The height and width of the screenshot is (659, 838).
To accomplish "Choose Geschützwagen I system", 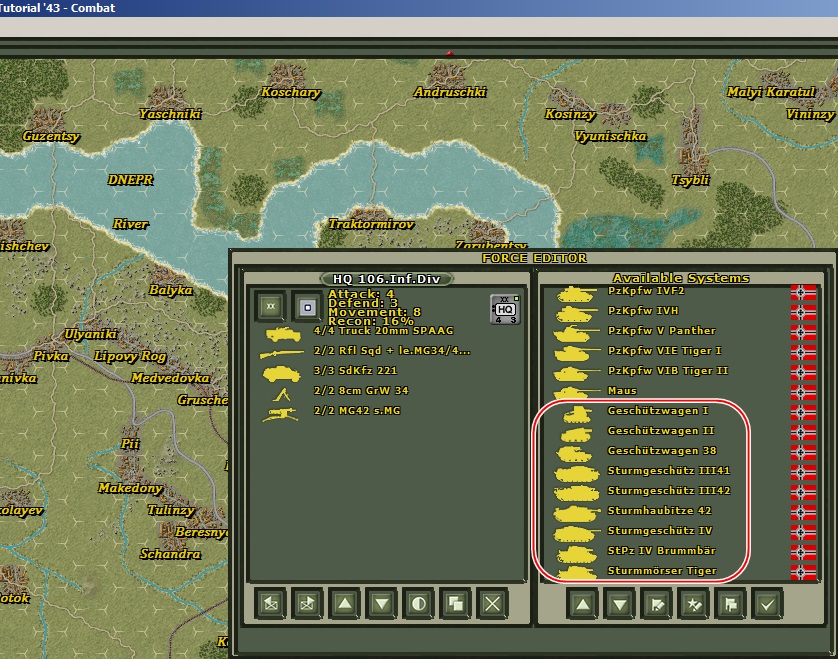I will click(658, 410).
